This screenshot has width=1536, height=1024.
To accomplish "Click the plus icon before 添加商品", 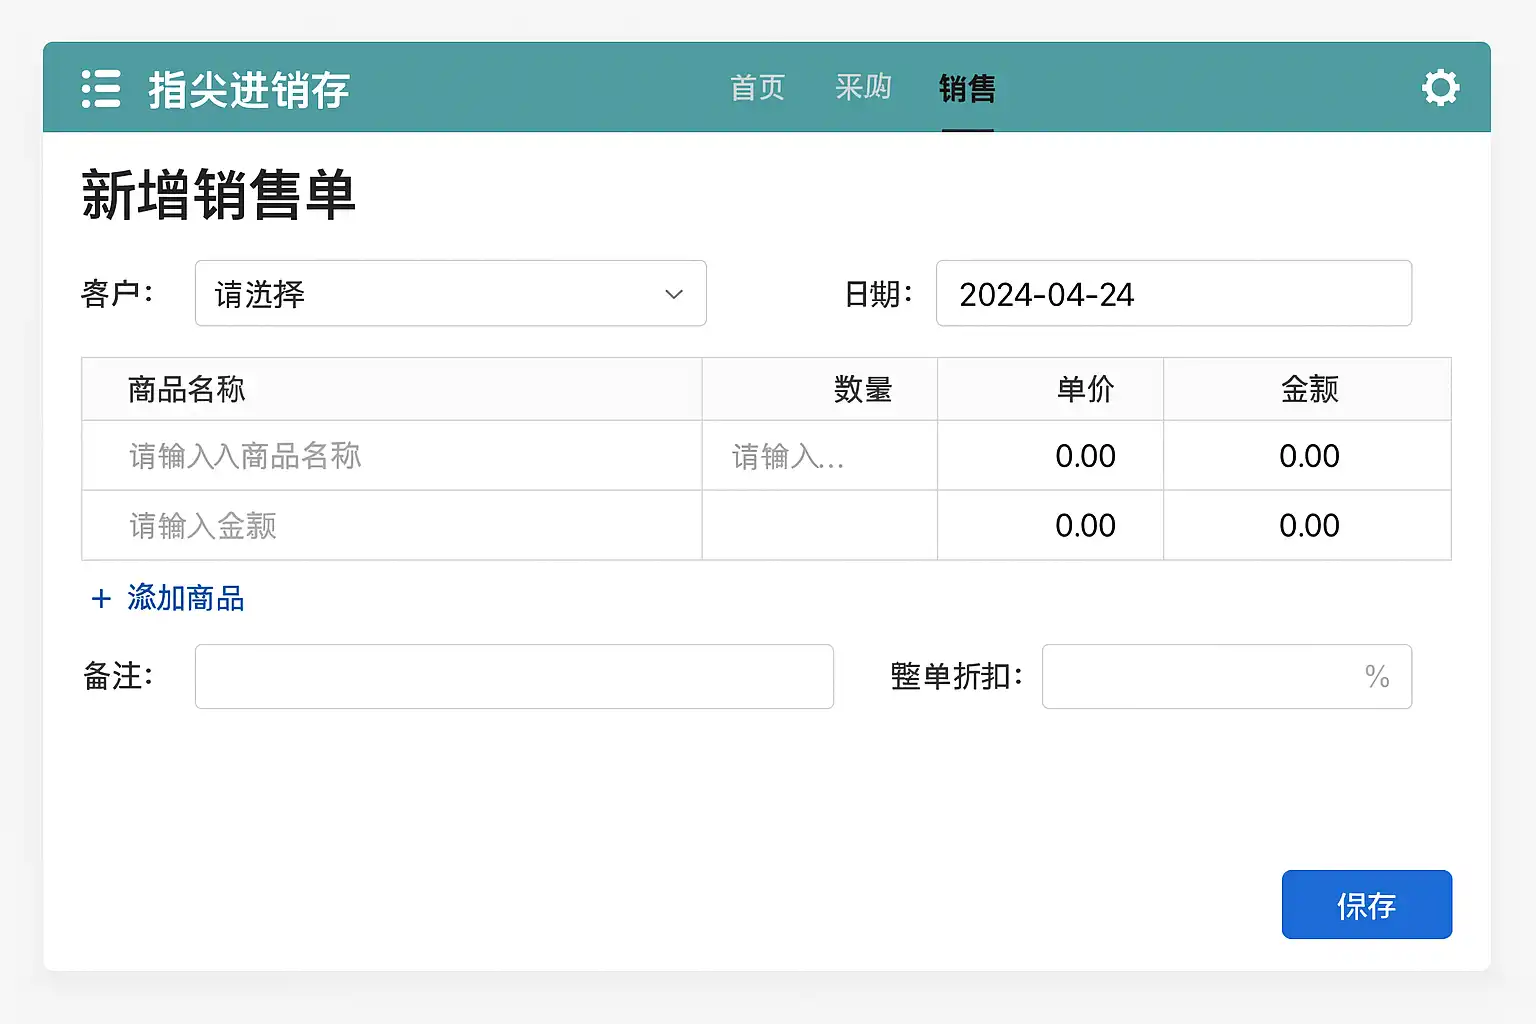I will [x=101, y=599].
